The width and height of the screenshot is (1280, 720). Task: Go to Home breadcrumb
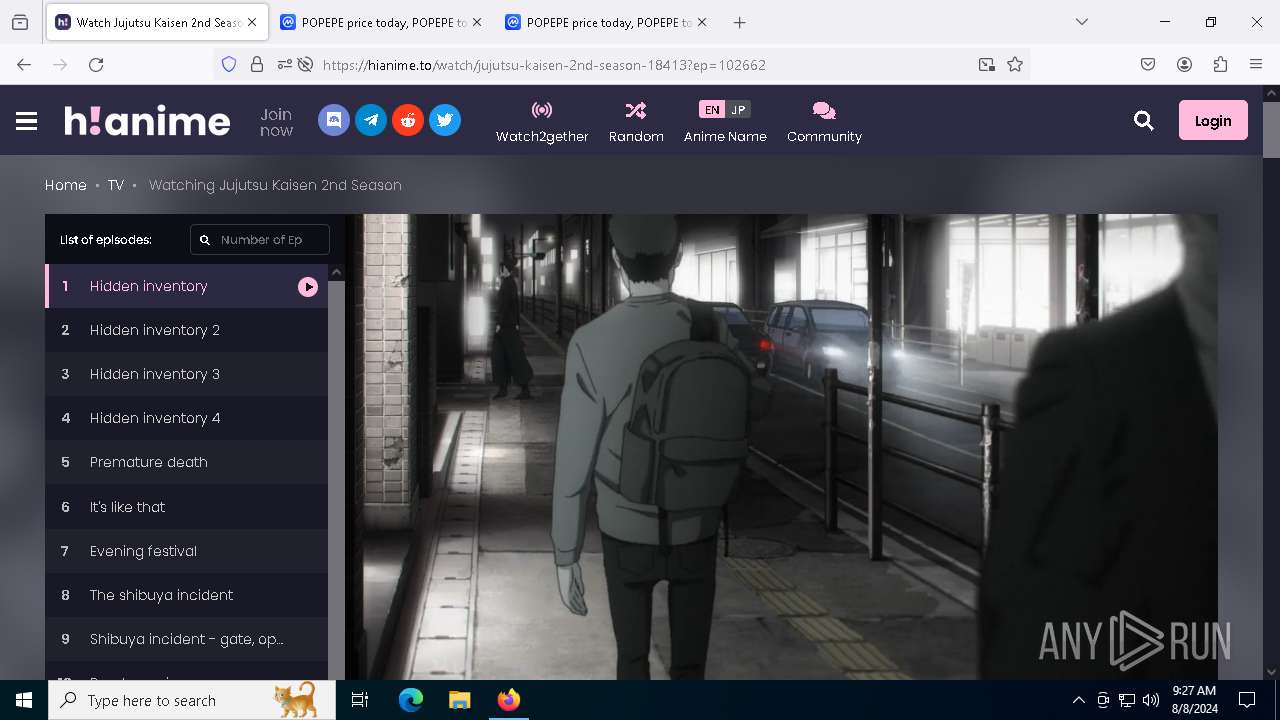click(66, 185)
